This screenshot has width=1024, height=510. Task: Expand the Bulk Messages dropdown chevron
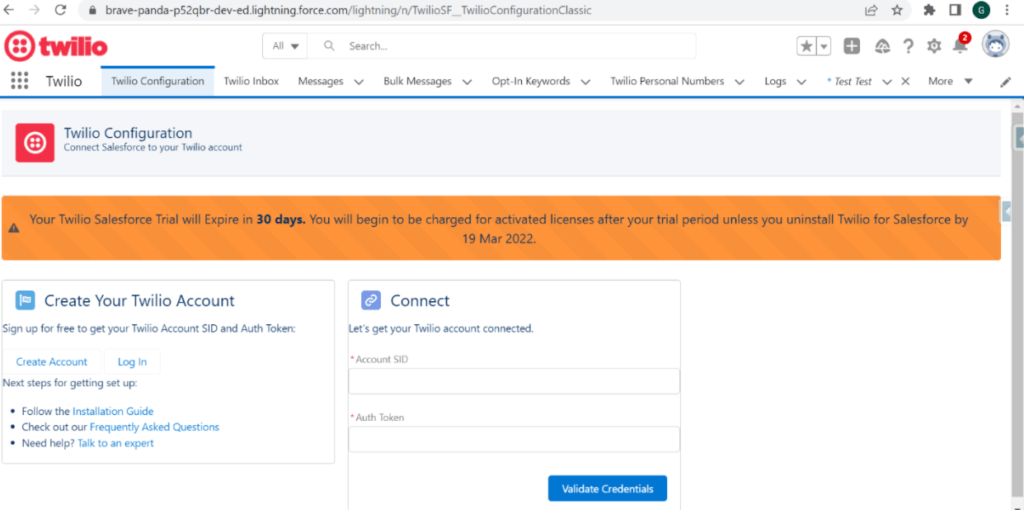pos(467,82)
